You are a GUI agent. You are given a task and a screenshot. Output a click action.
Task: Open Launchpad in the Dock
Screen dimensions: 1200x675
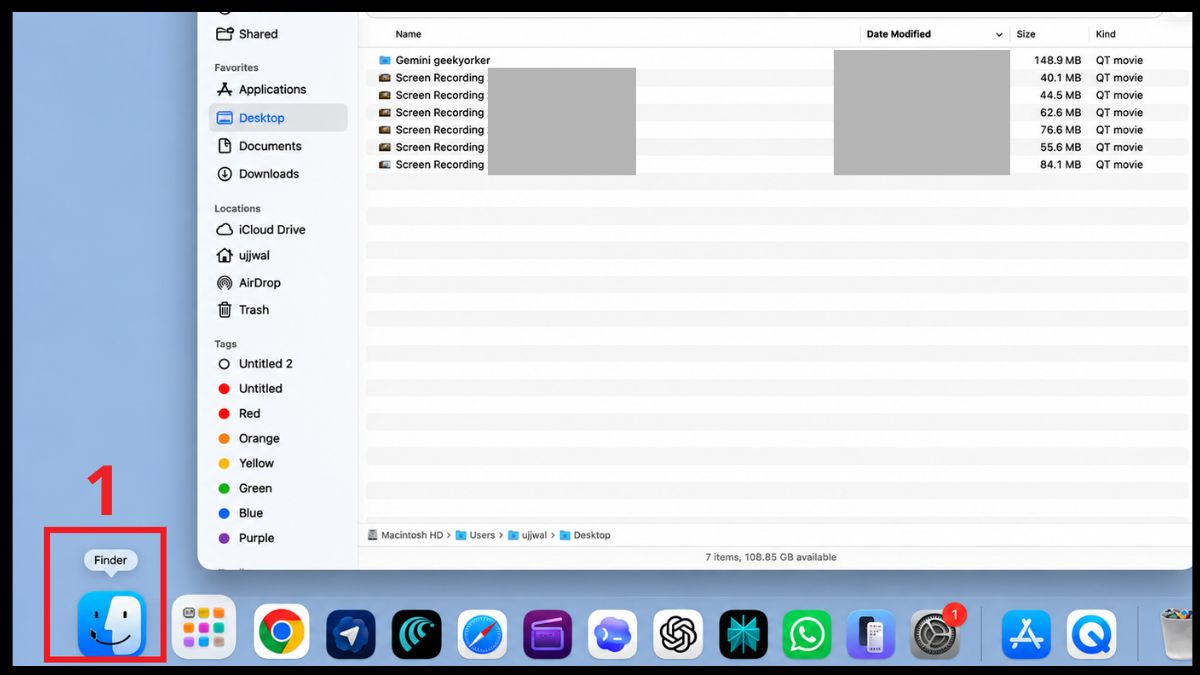(204, 627)
